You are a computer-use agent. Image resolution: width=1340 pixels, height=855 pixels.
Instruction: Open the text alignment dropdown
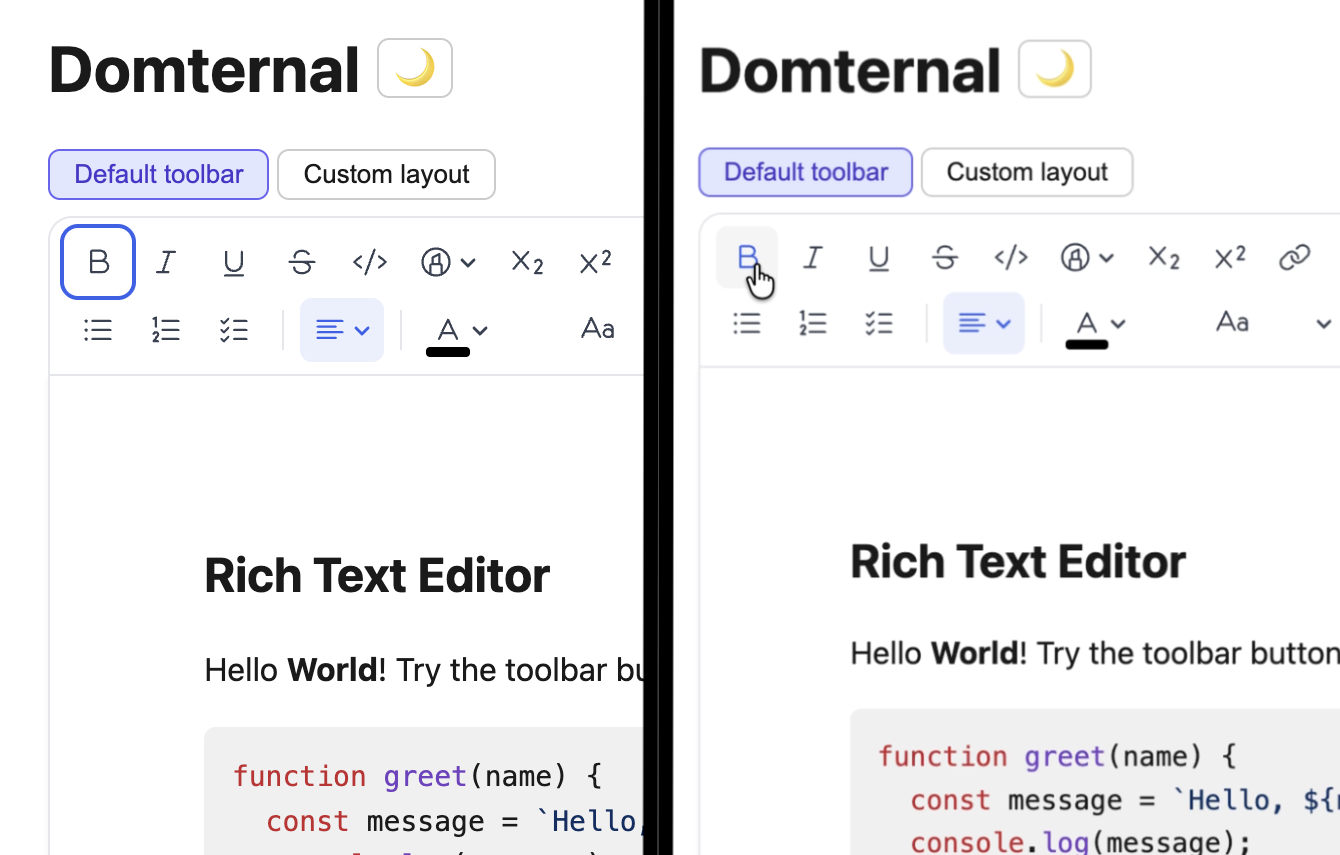[x=341, y=330]
